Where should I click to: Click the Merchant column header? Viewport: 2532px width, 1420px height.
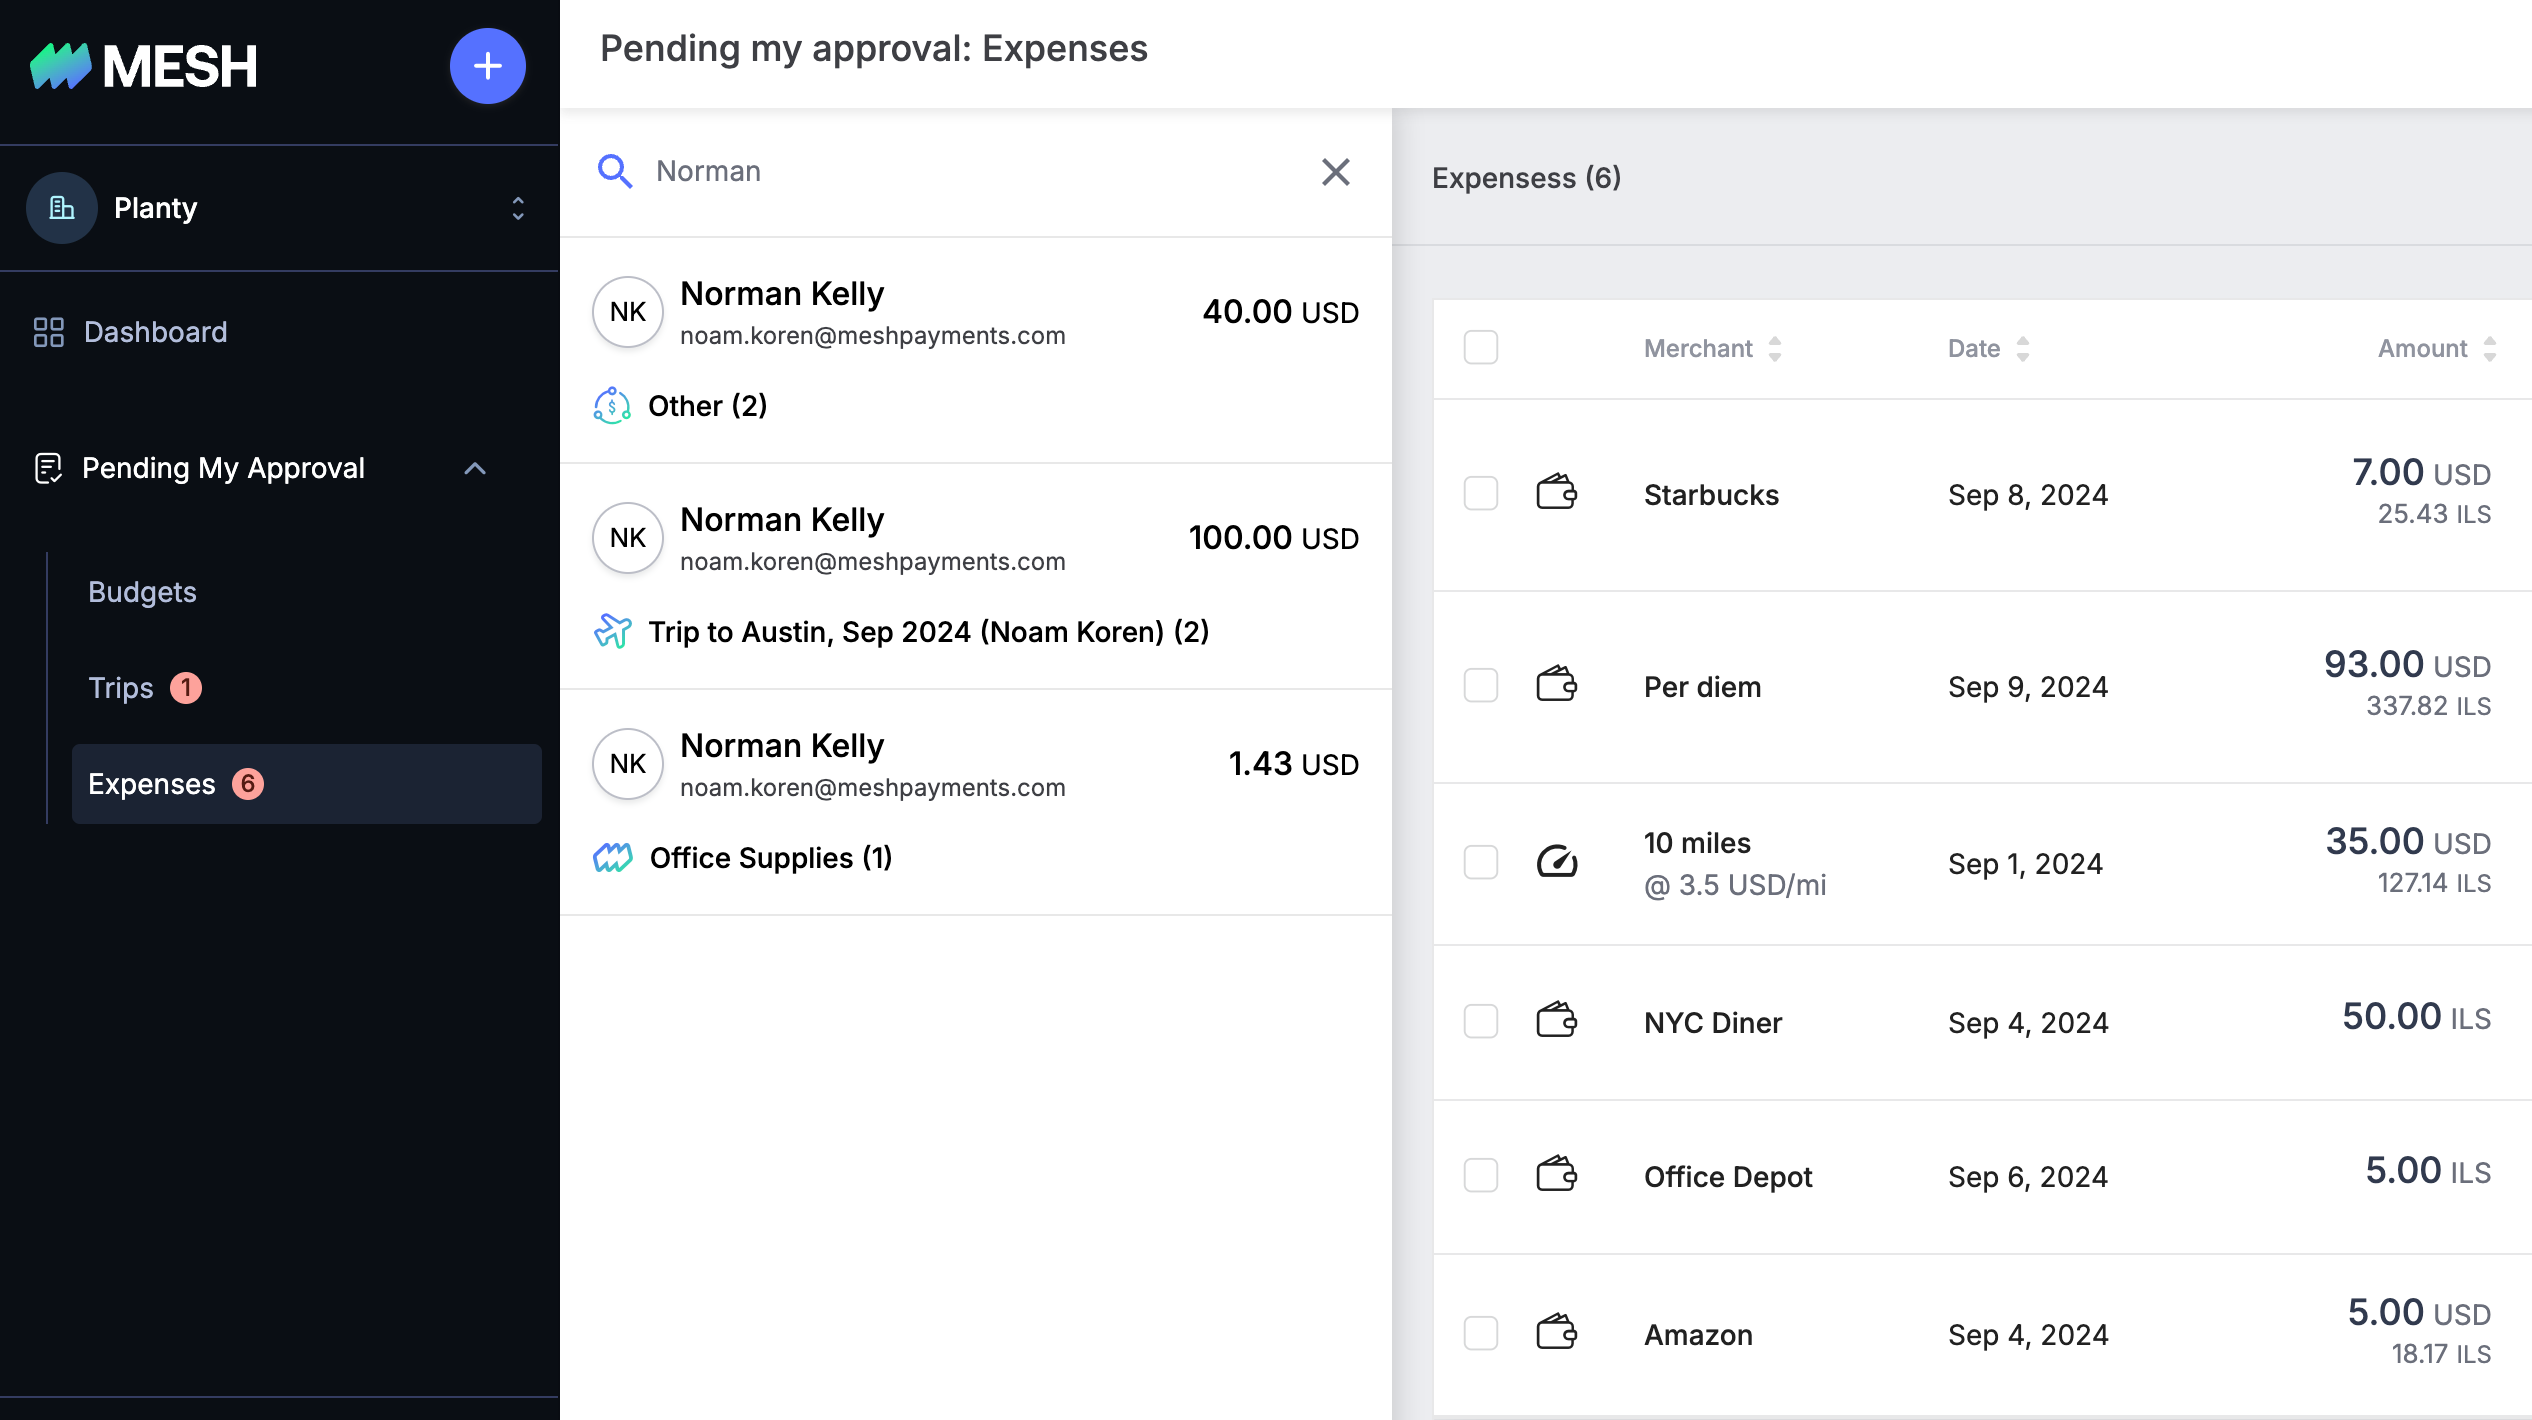(x=1698, y=348)
